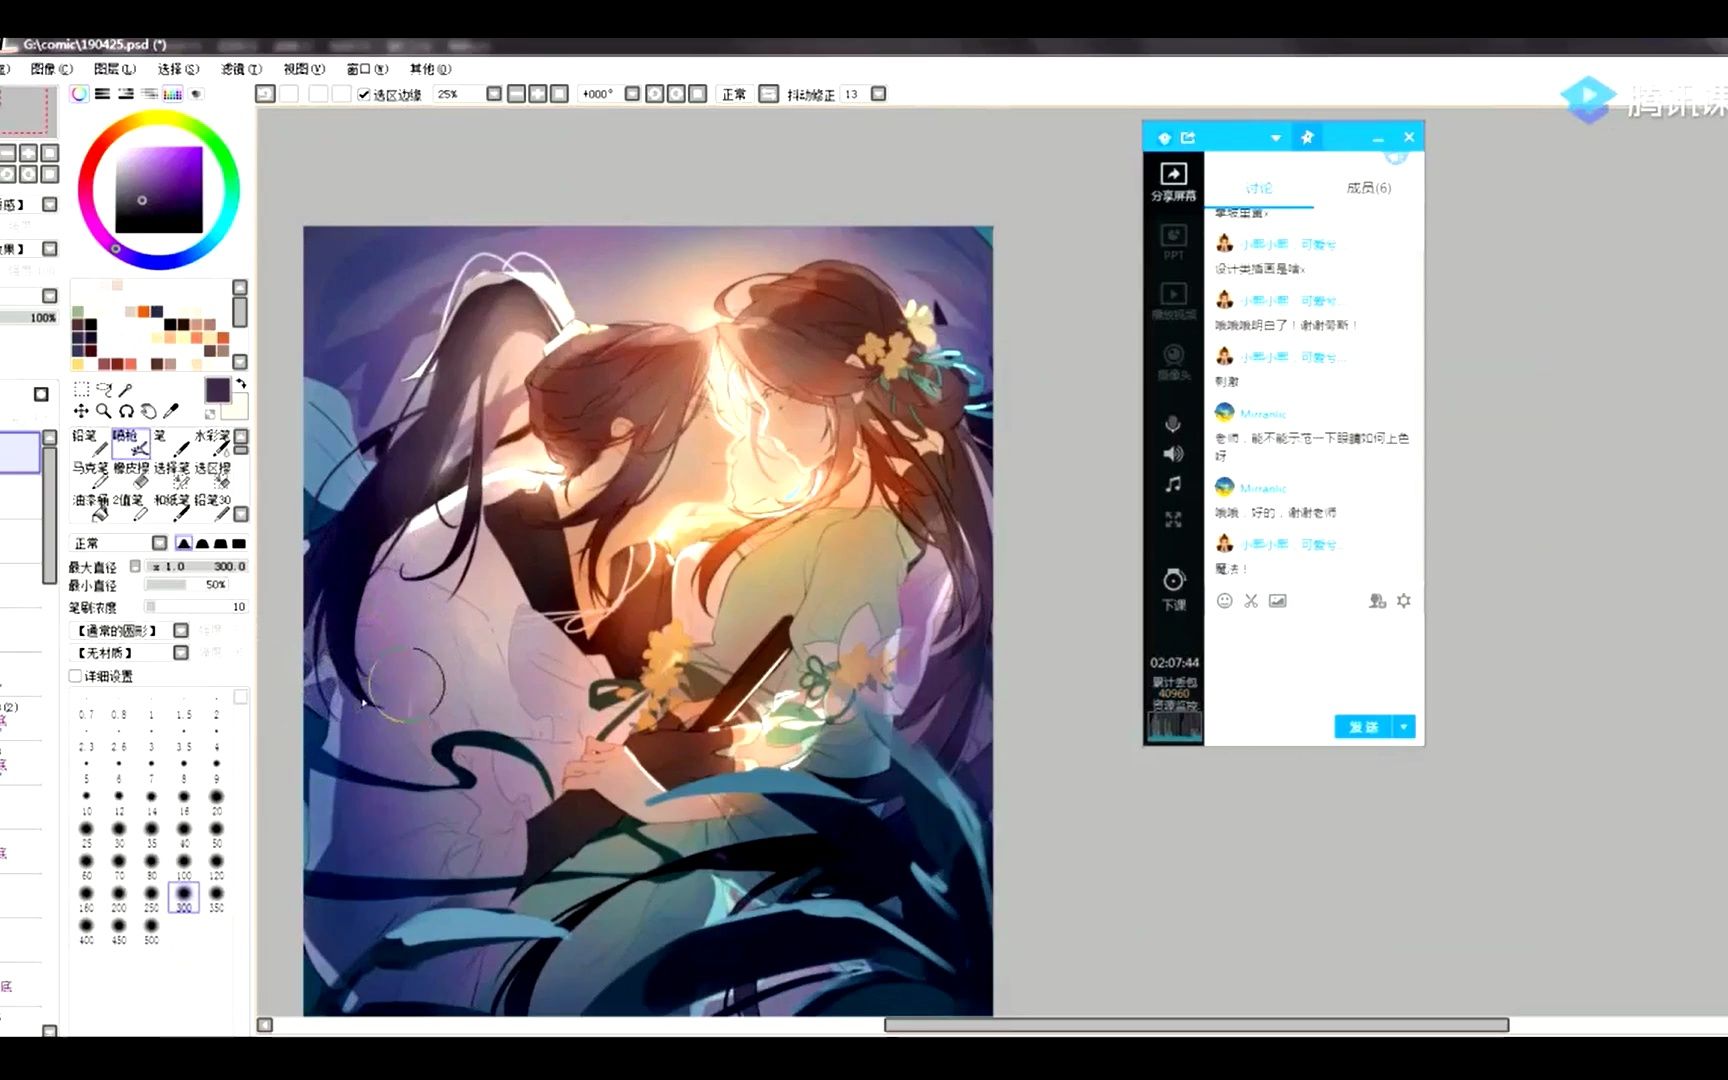
Task: Select the rotate view tool
Action: [x=126, y=411]
